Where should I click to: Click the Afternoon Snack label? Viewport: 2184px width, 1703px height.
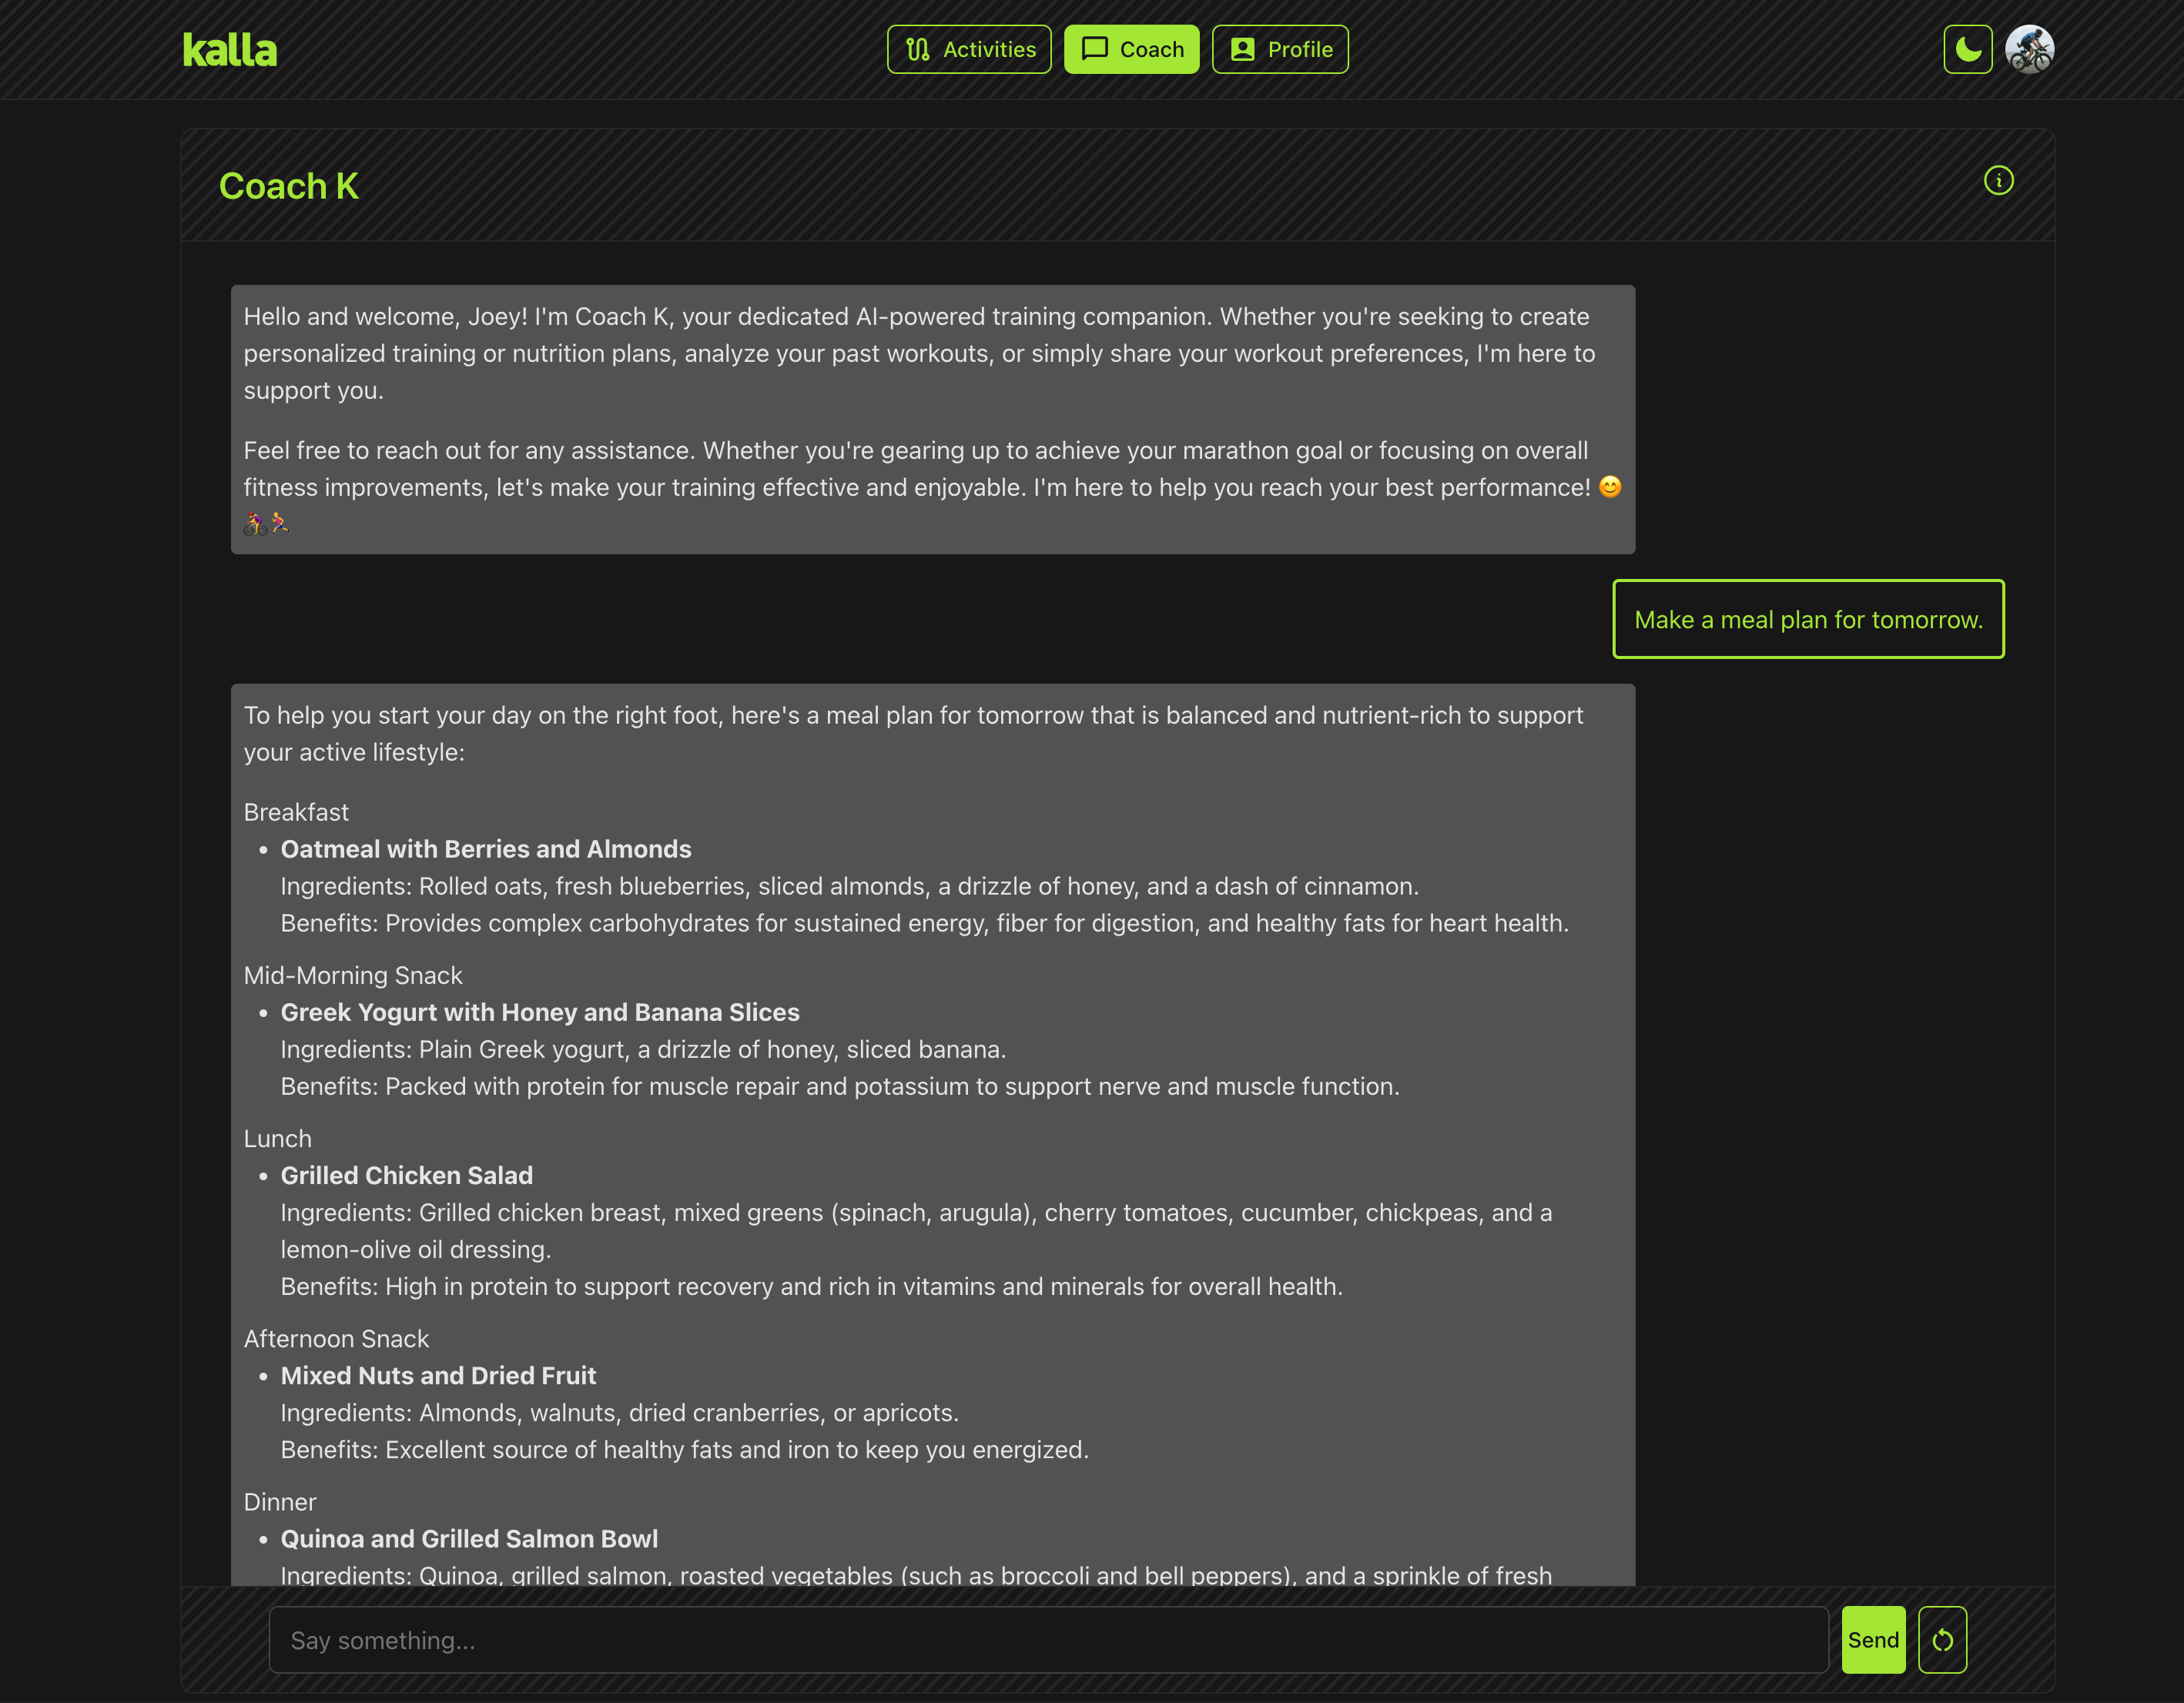tap(336, 1338)
